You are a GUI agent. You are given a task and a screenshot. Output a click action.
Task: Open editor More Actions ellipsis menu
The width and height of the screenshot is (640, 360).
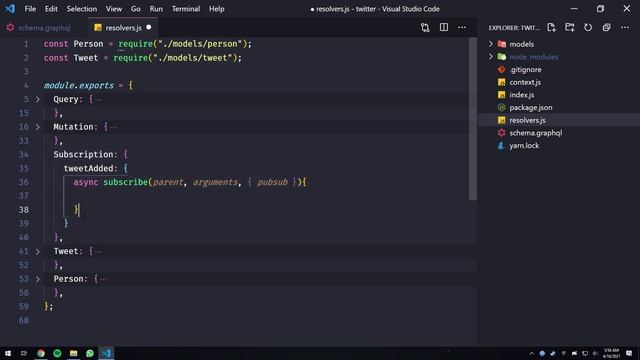coord(462,27)
